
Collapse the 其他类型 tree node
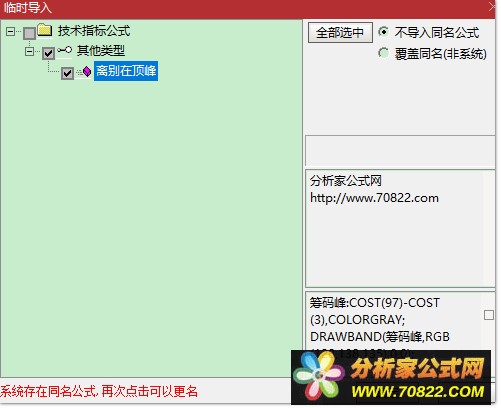29,51
